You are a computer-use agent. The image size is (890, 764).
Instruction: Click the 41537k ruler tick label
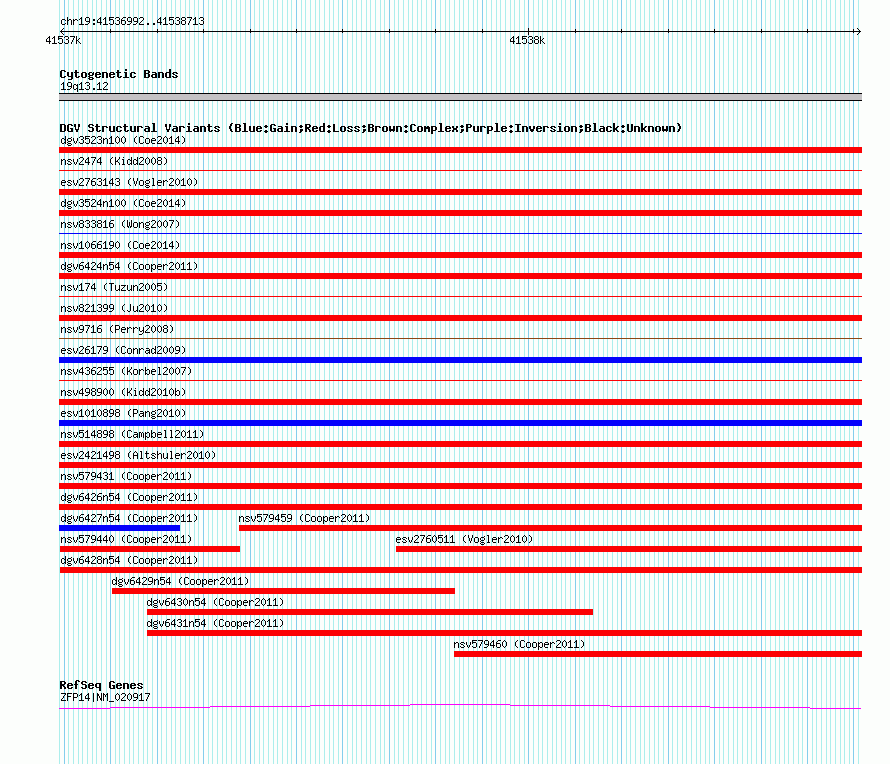(63, 40)
